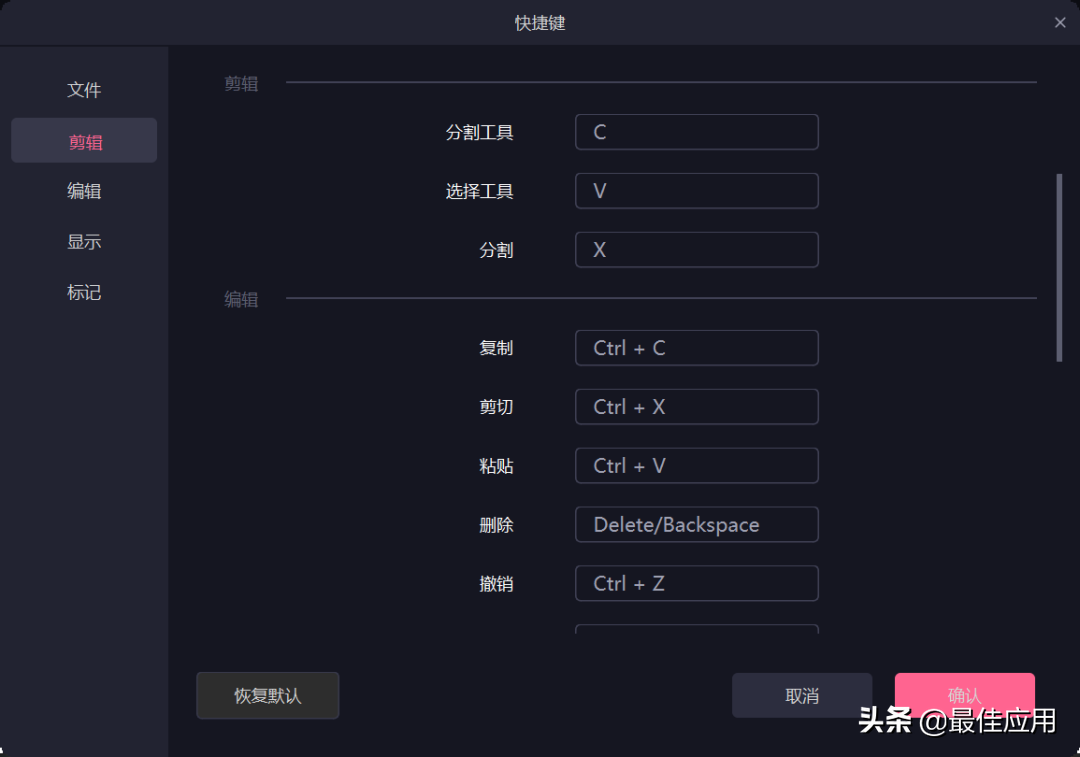The image size is (1080, 757).
Task: Click the 恢复默认 button
Action: point(267,696)
